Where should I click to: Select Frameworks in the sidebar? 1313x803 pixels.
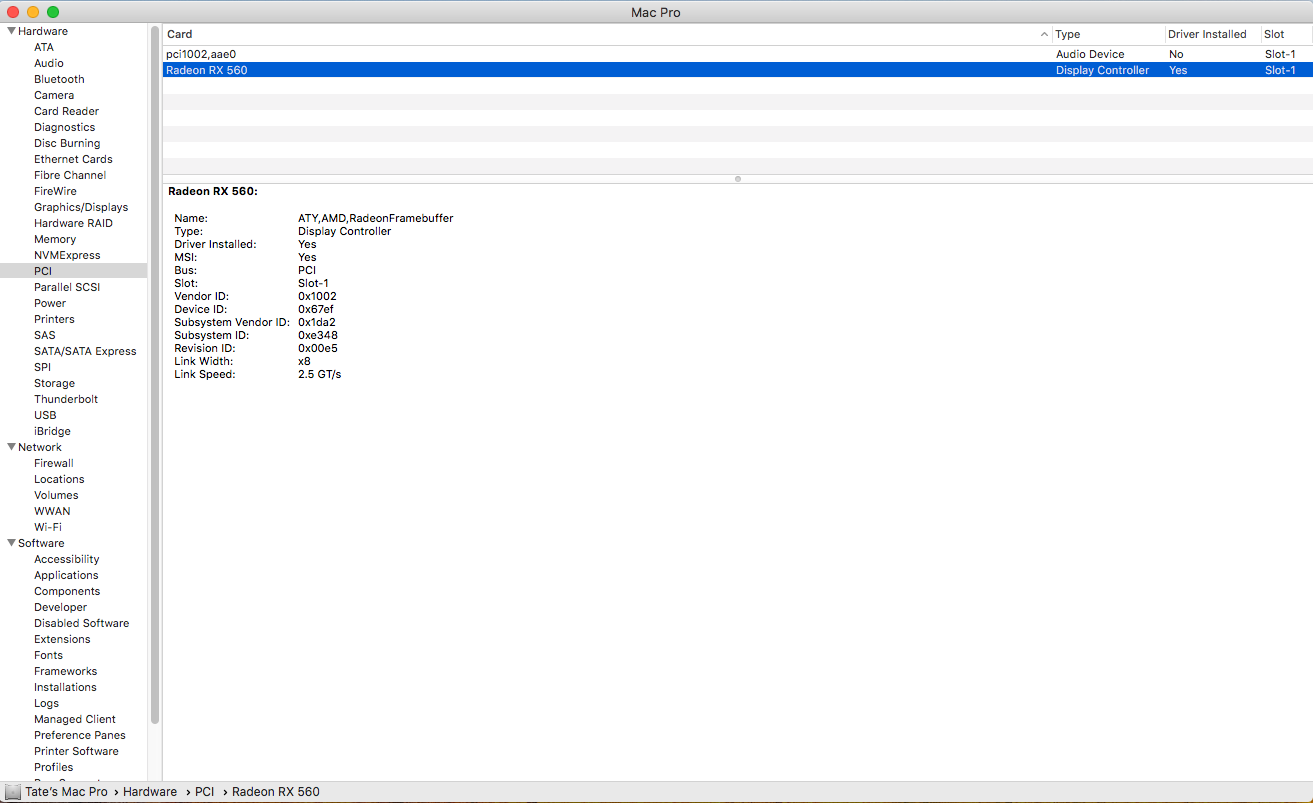pos(65,671)
